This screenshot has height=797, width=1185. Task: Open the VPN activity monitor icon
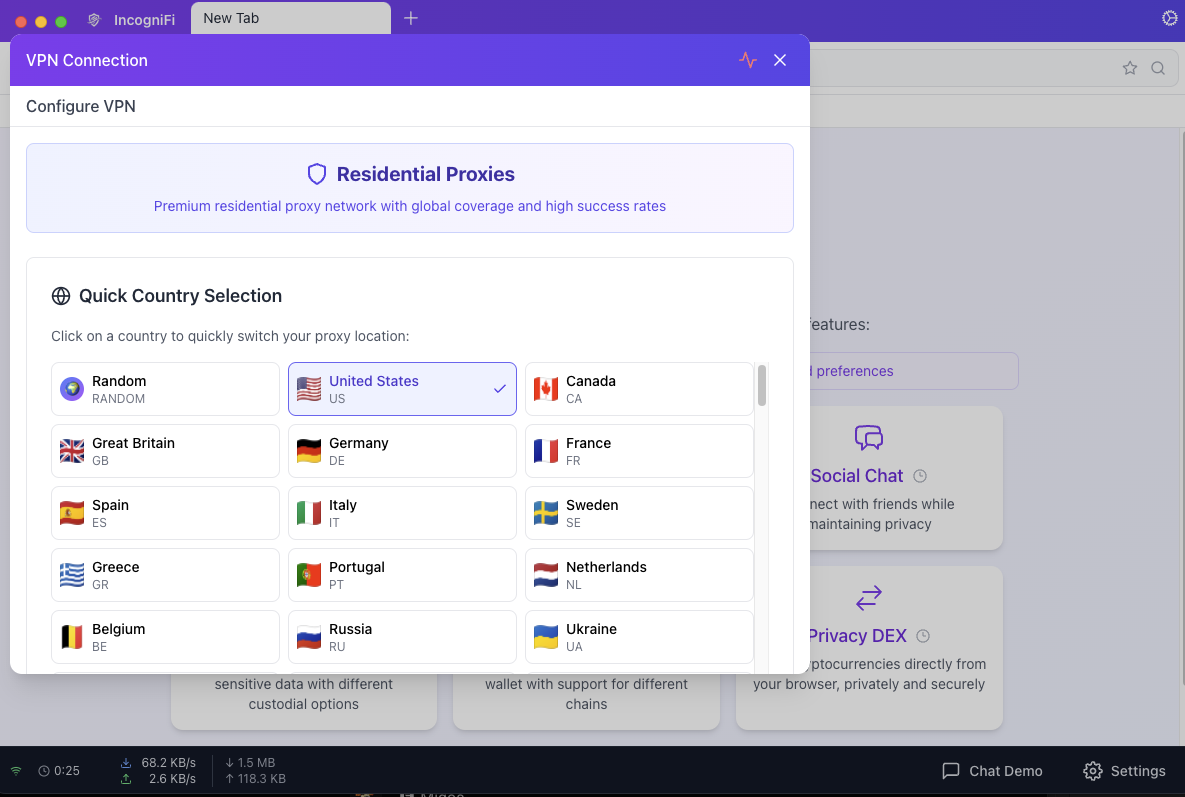[748, 60]
